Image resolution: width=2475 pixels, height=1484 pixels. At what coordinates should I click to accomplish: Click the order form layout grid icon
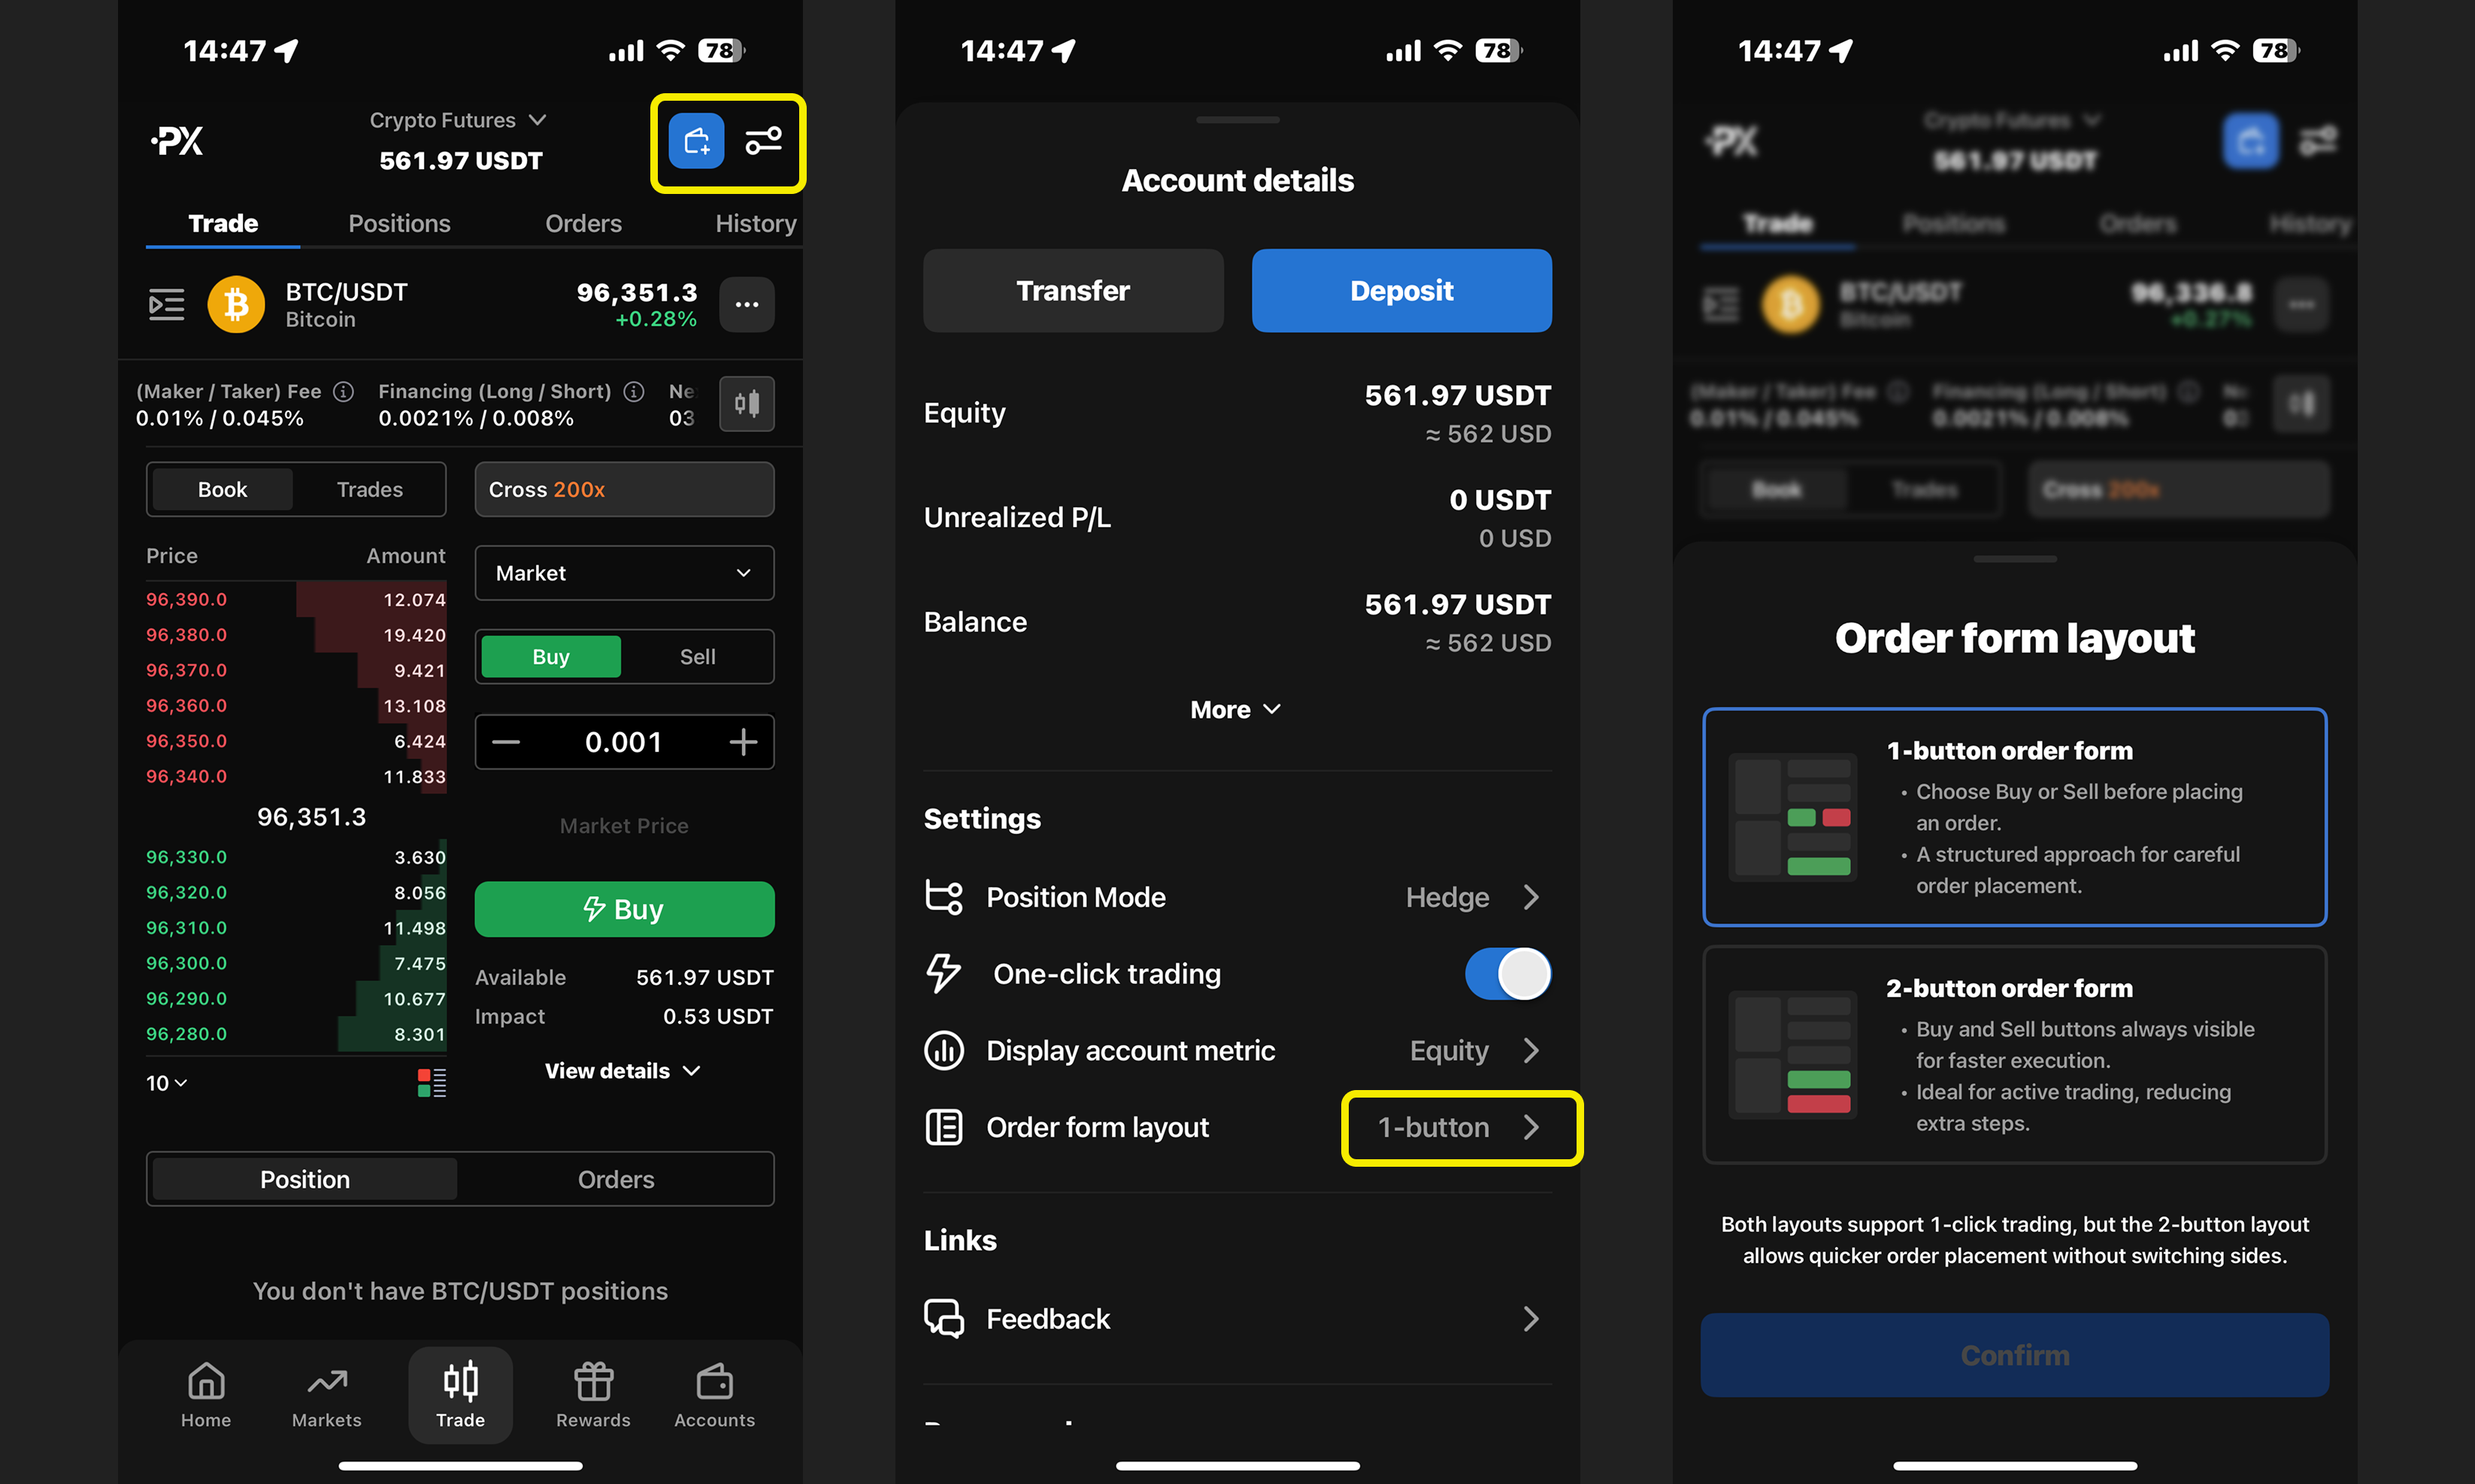point(941,1125)
